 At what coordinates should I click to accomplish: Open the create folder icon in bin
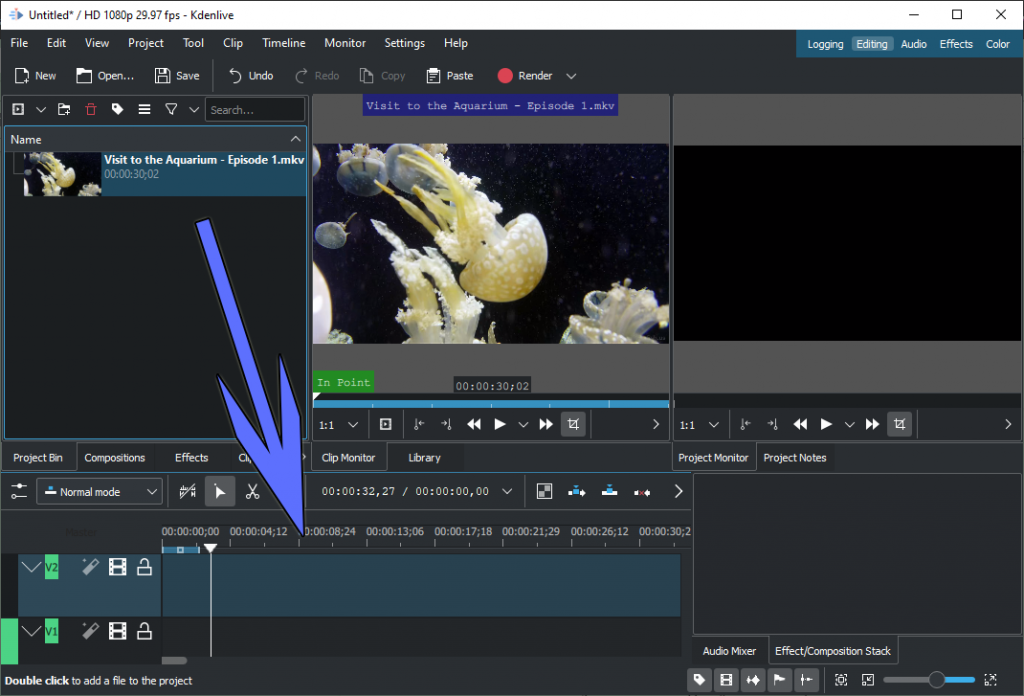pyautogui.click(x=64, y=110)
